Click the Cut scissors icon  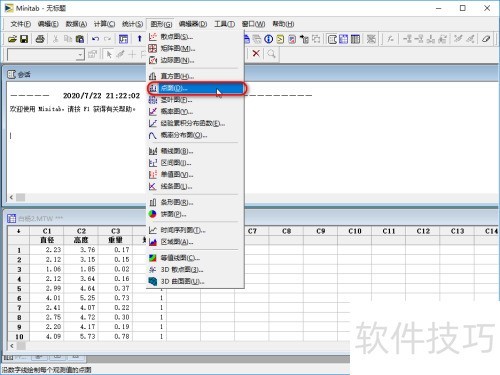click(x=56, y=39)
